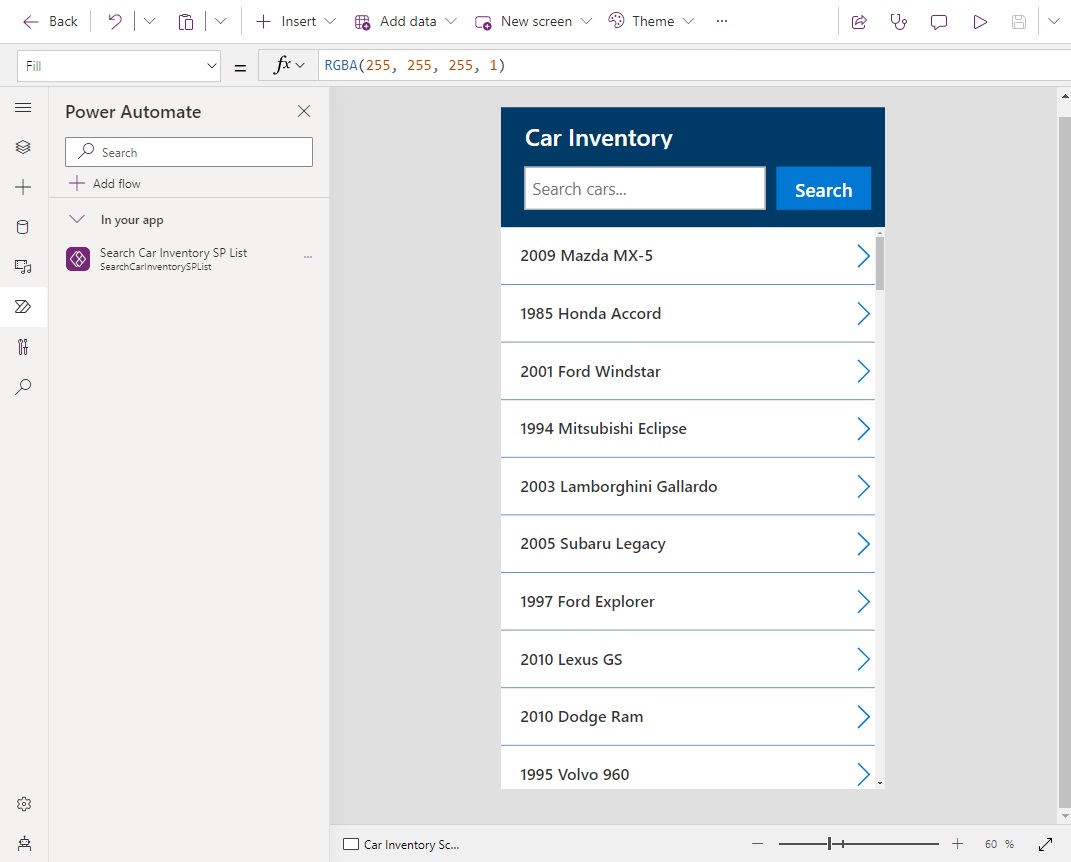Collapse the In your app section

77,219
